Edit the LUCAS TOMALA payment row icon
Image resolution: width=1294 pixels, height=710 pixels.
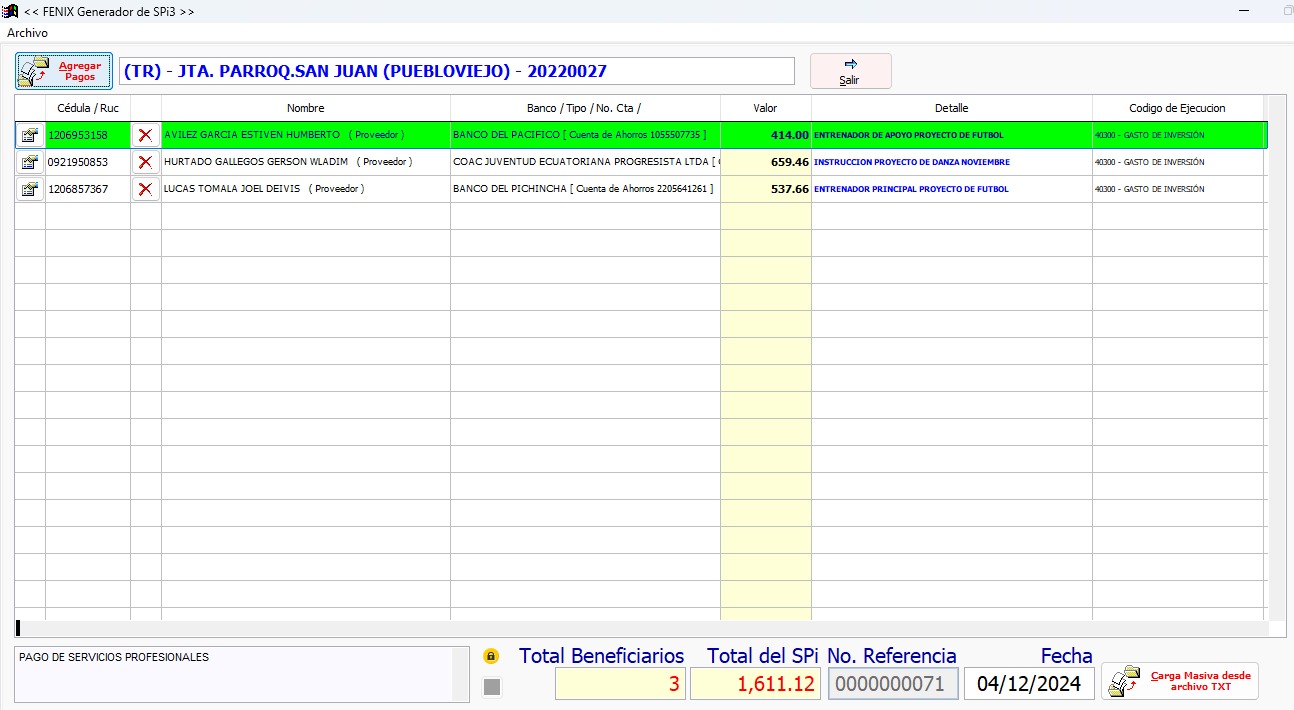(30, 189)
